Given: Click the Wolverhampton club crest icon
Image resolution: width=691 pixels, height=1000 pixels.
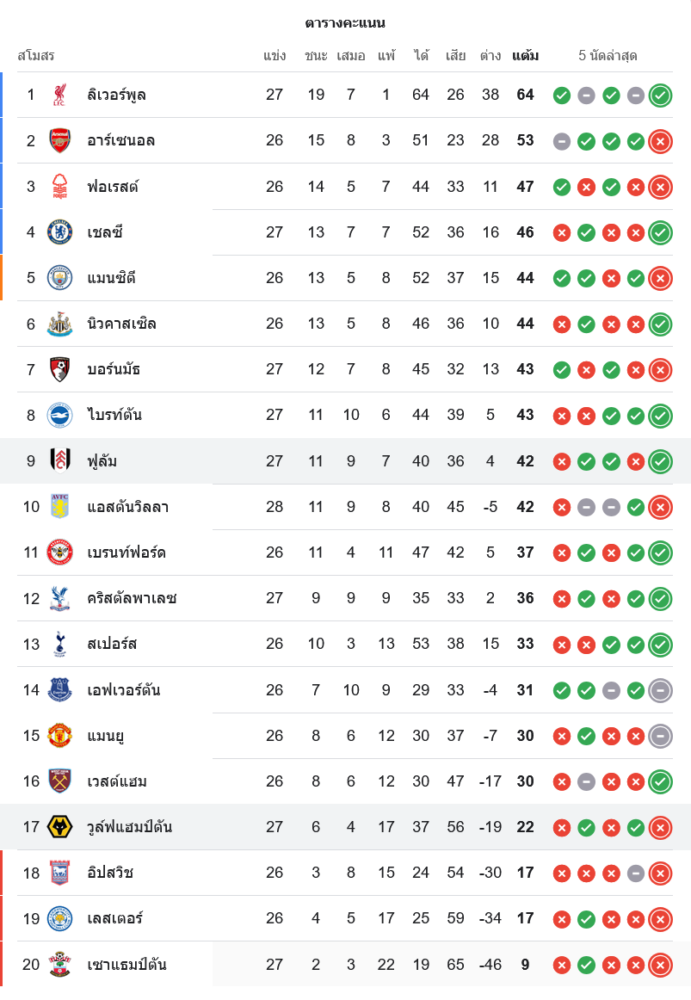Looking at the screenshot, I should [60, 827].
